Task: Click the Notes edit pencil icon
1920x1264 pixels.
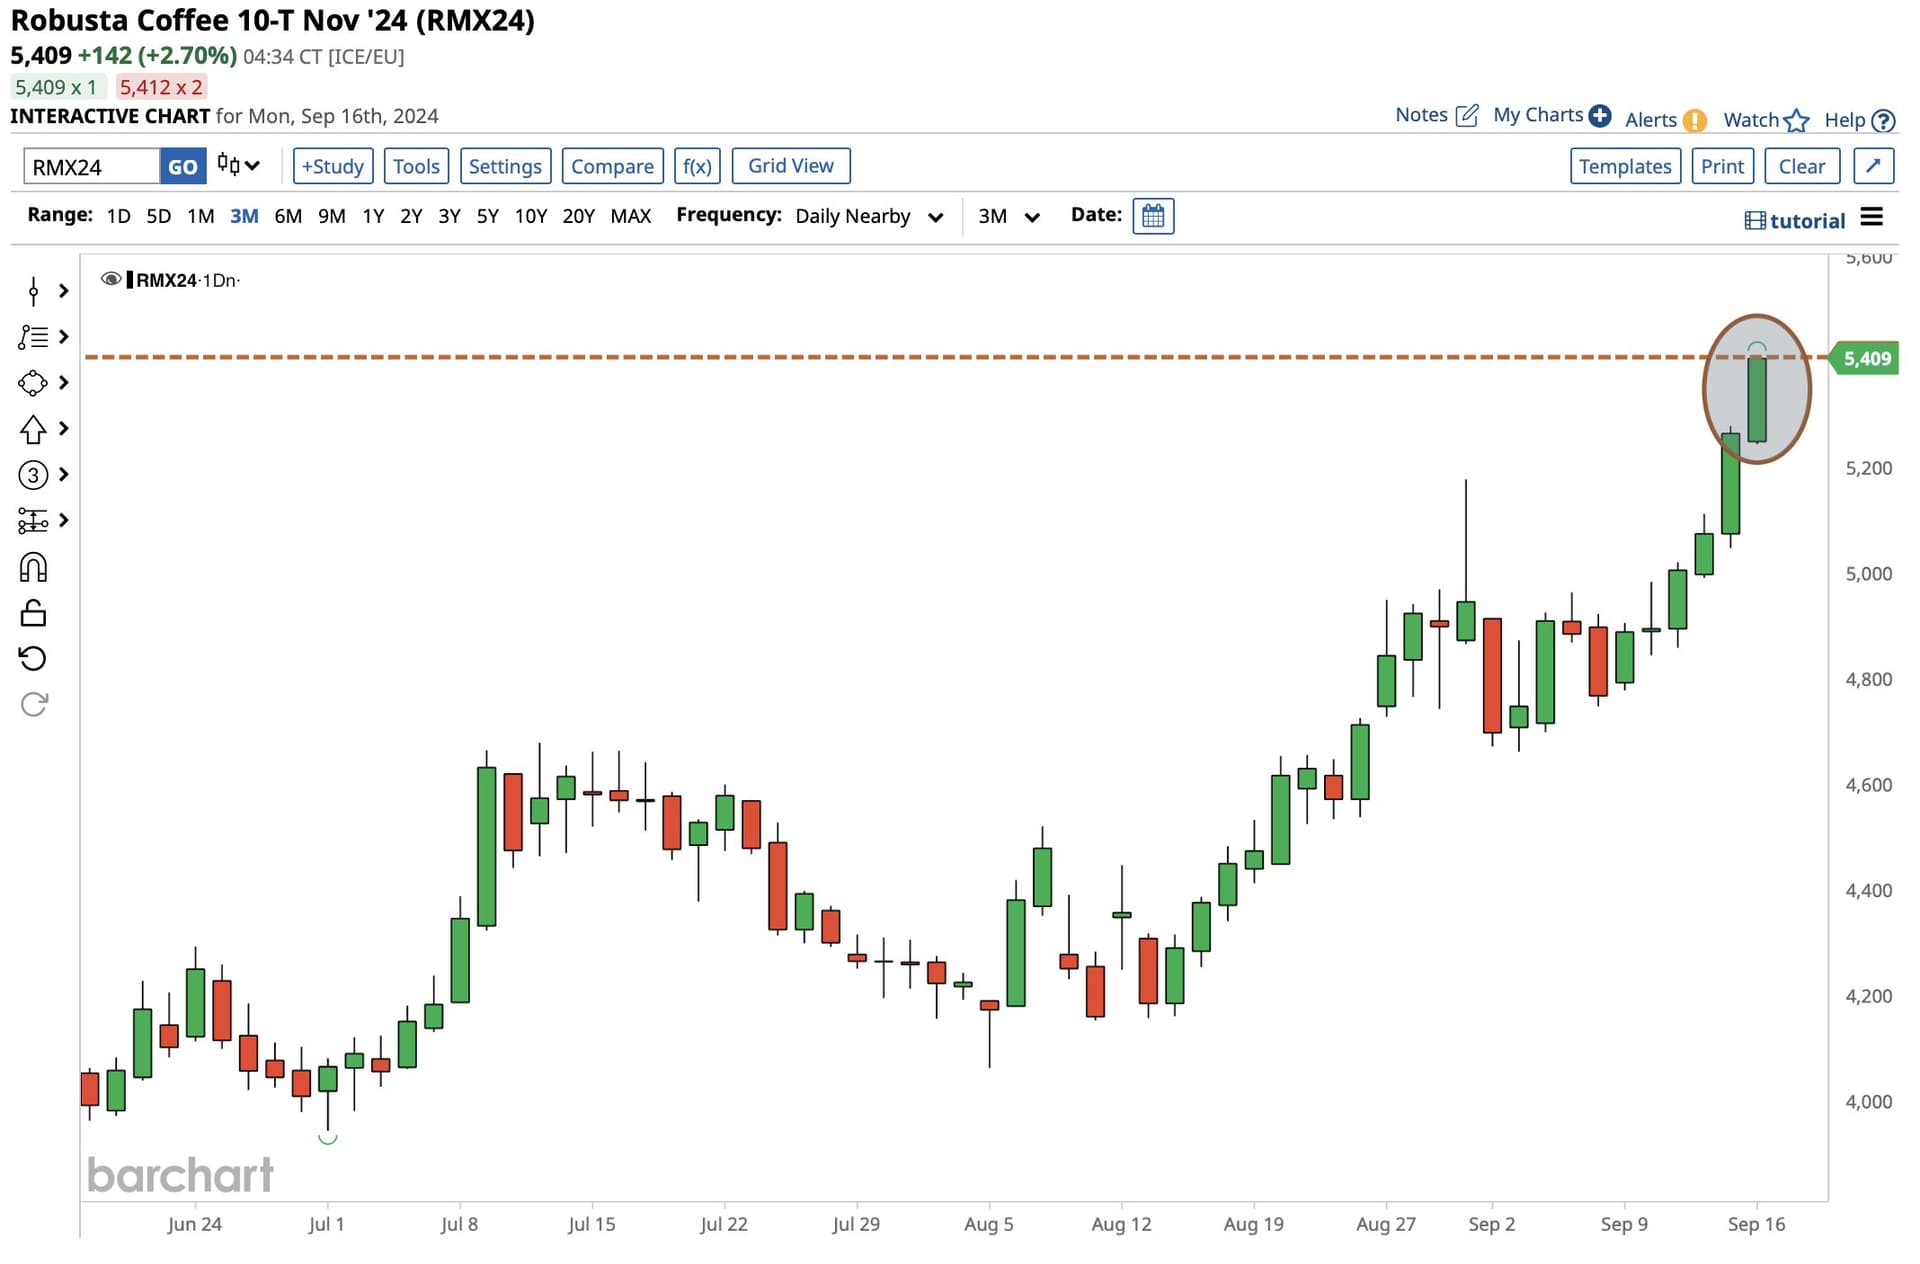Action: click(1466, 115)
